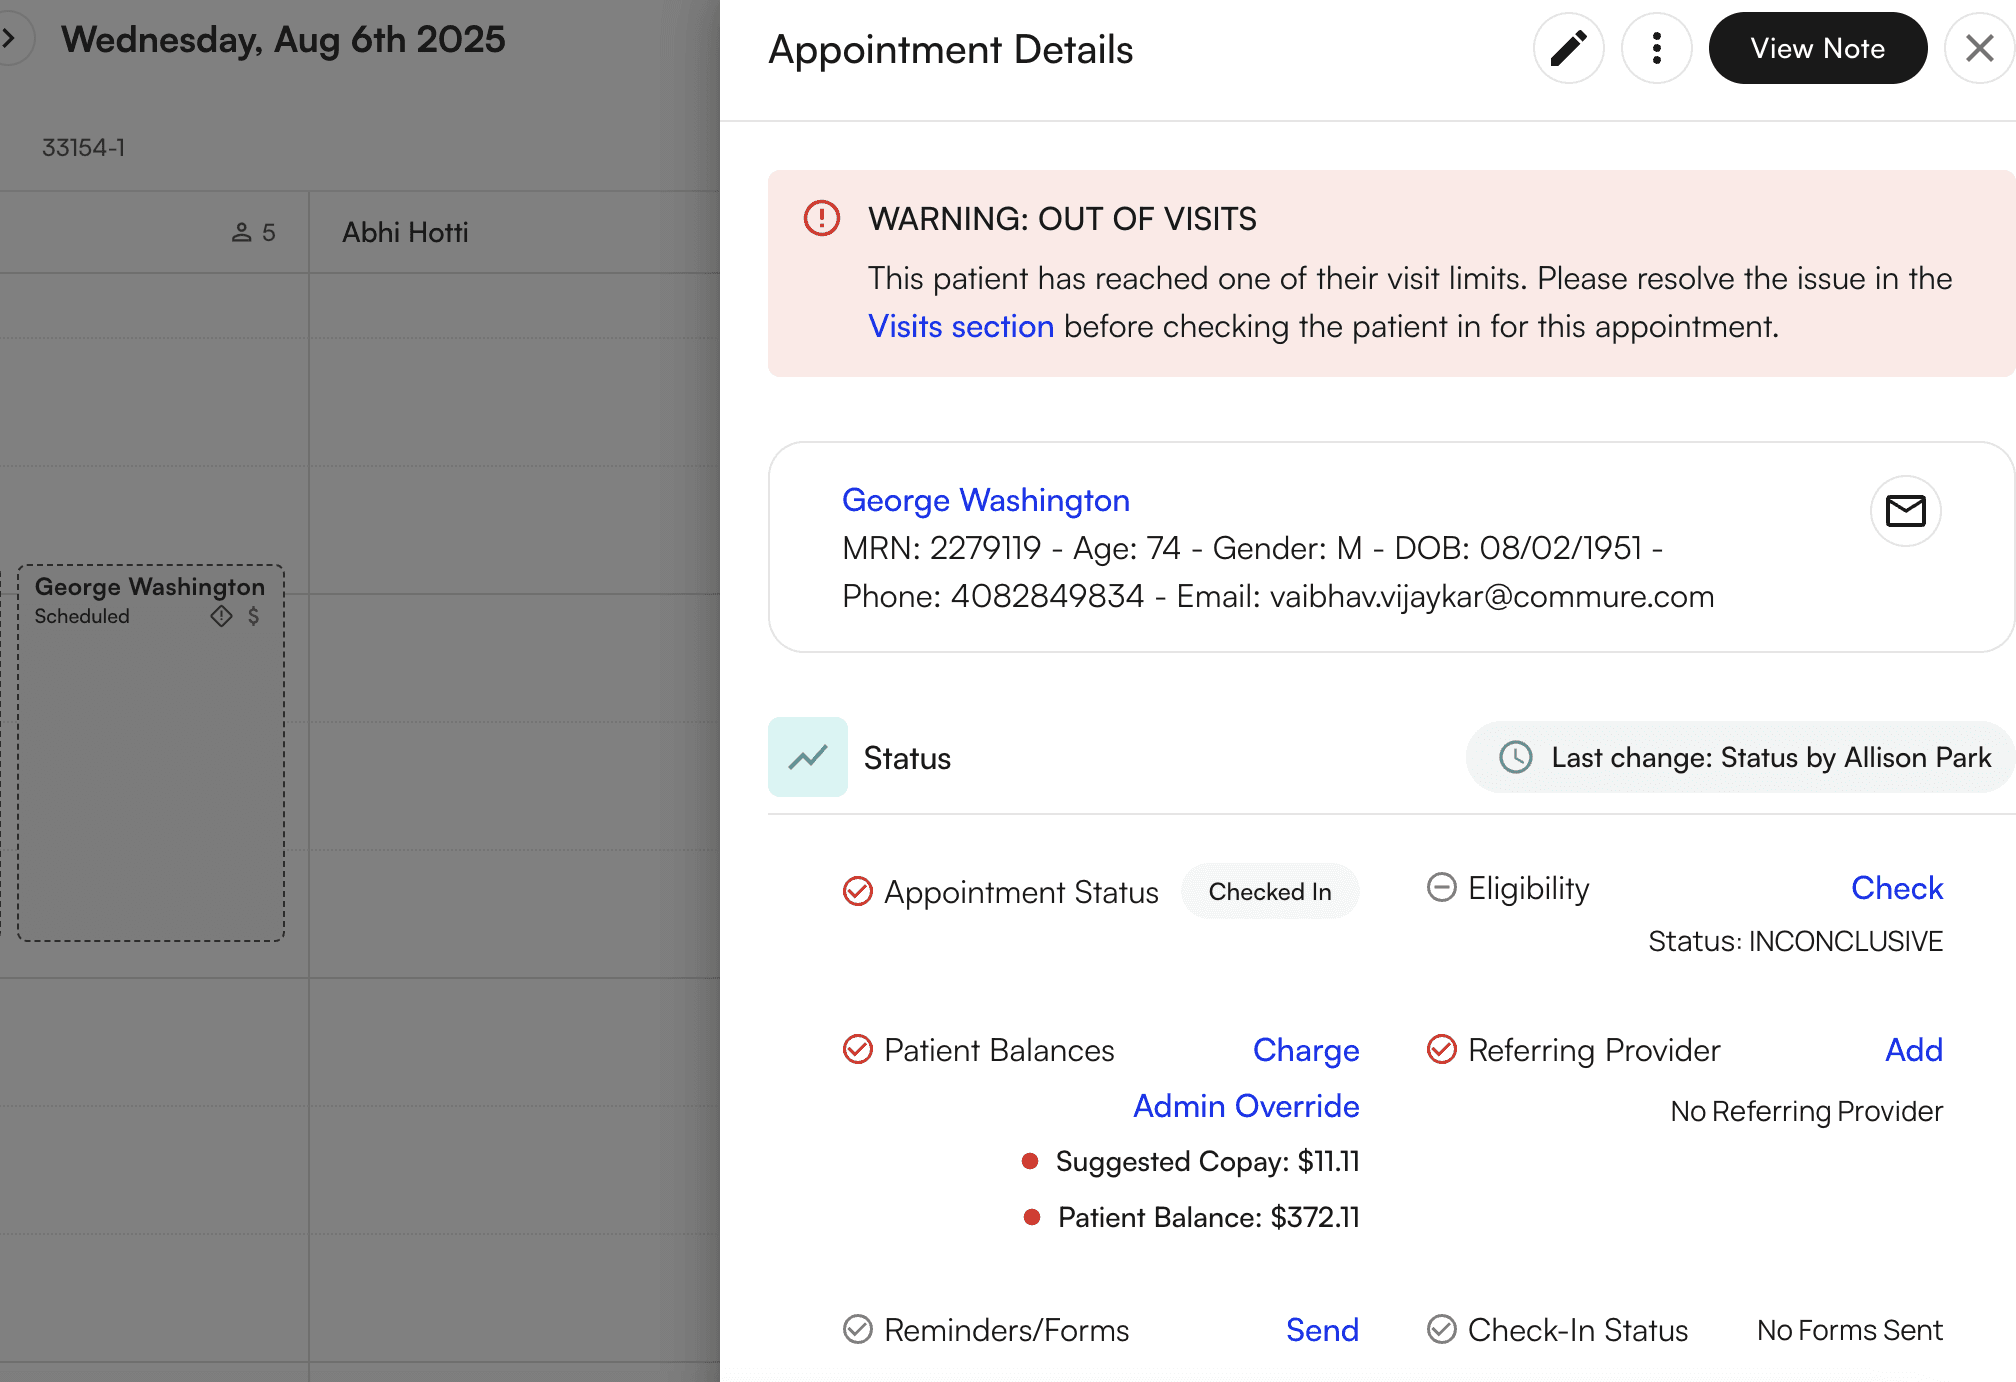Viewport: 2016px width, 1382px height.
Task: Toggle the Appointment Status red indicator
Action: tap(857, 891)
